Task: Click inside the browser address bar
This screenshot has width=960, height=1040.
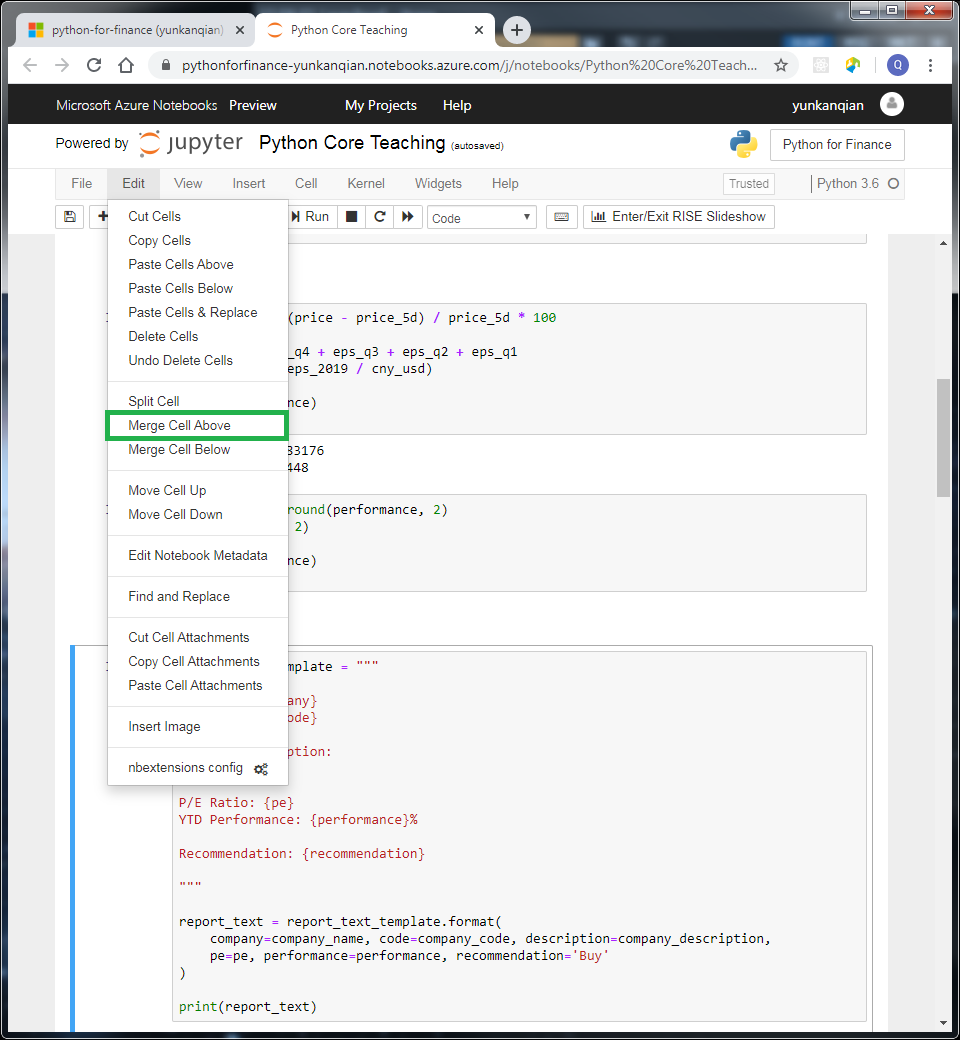Action: tap(450, 64)
